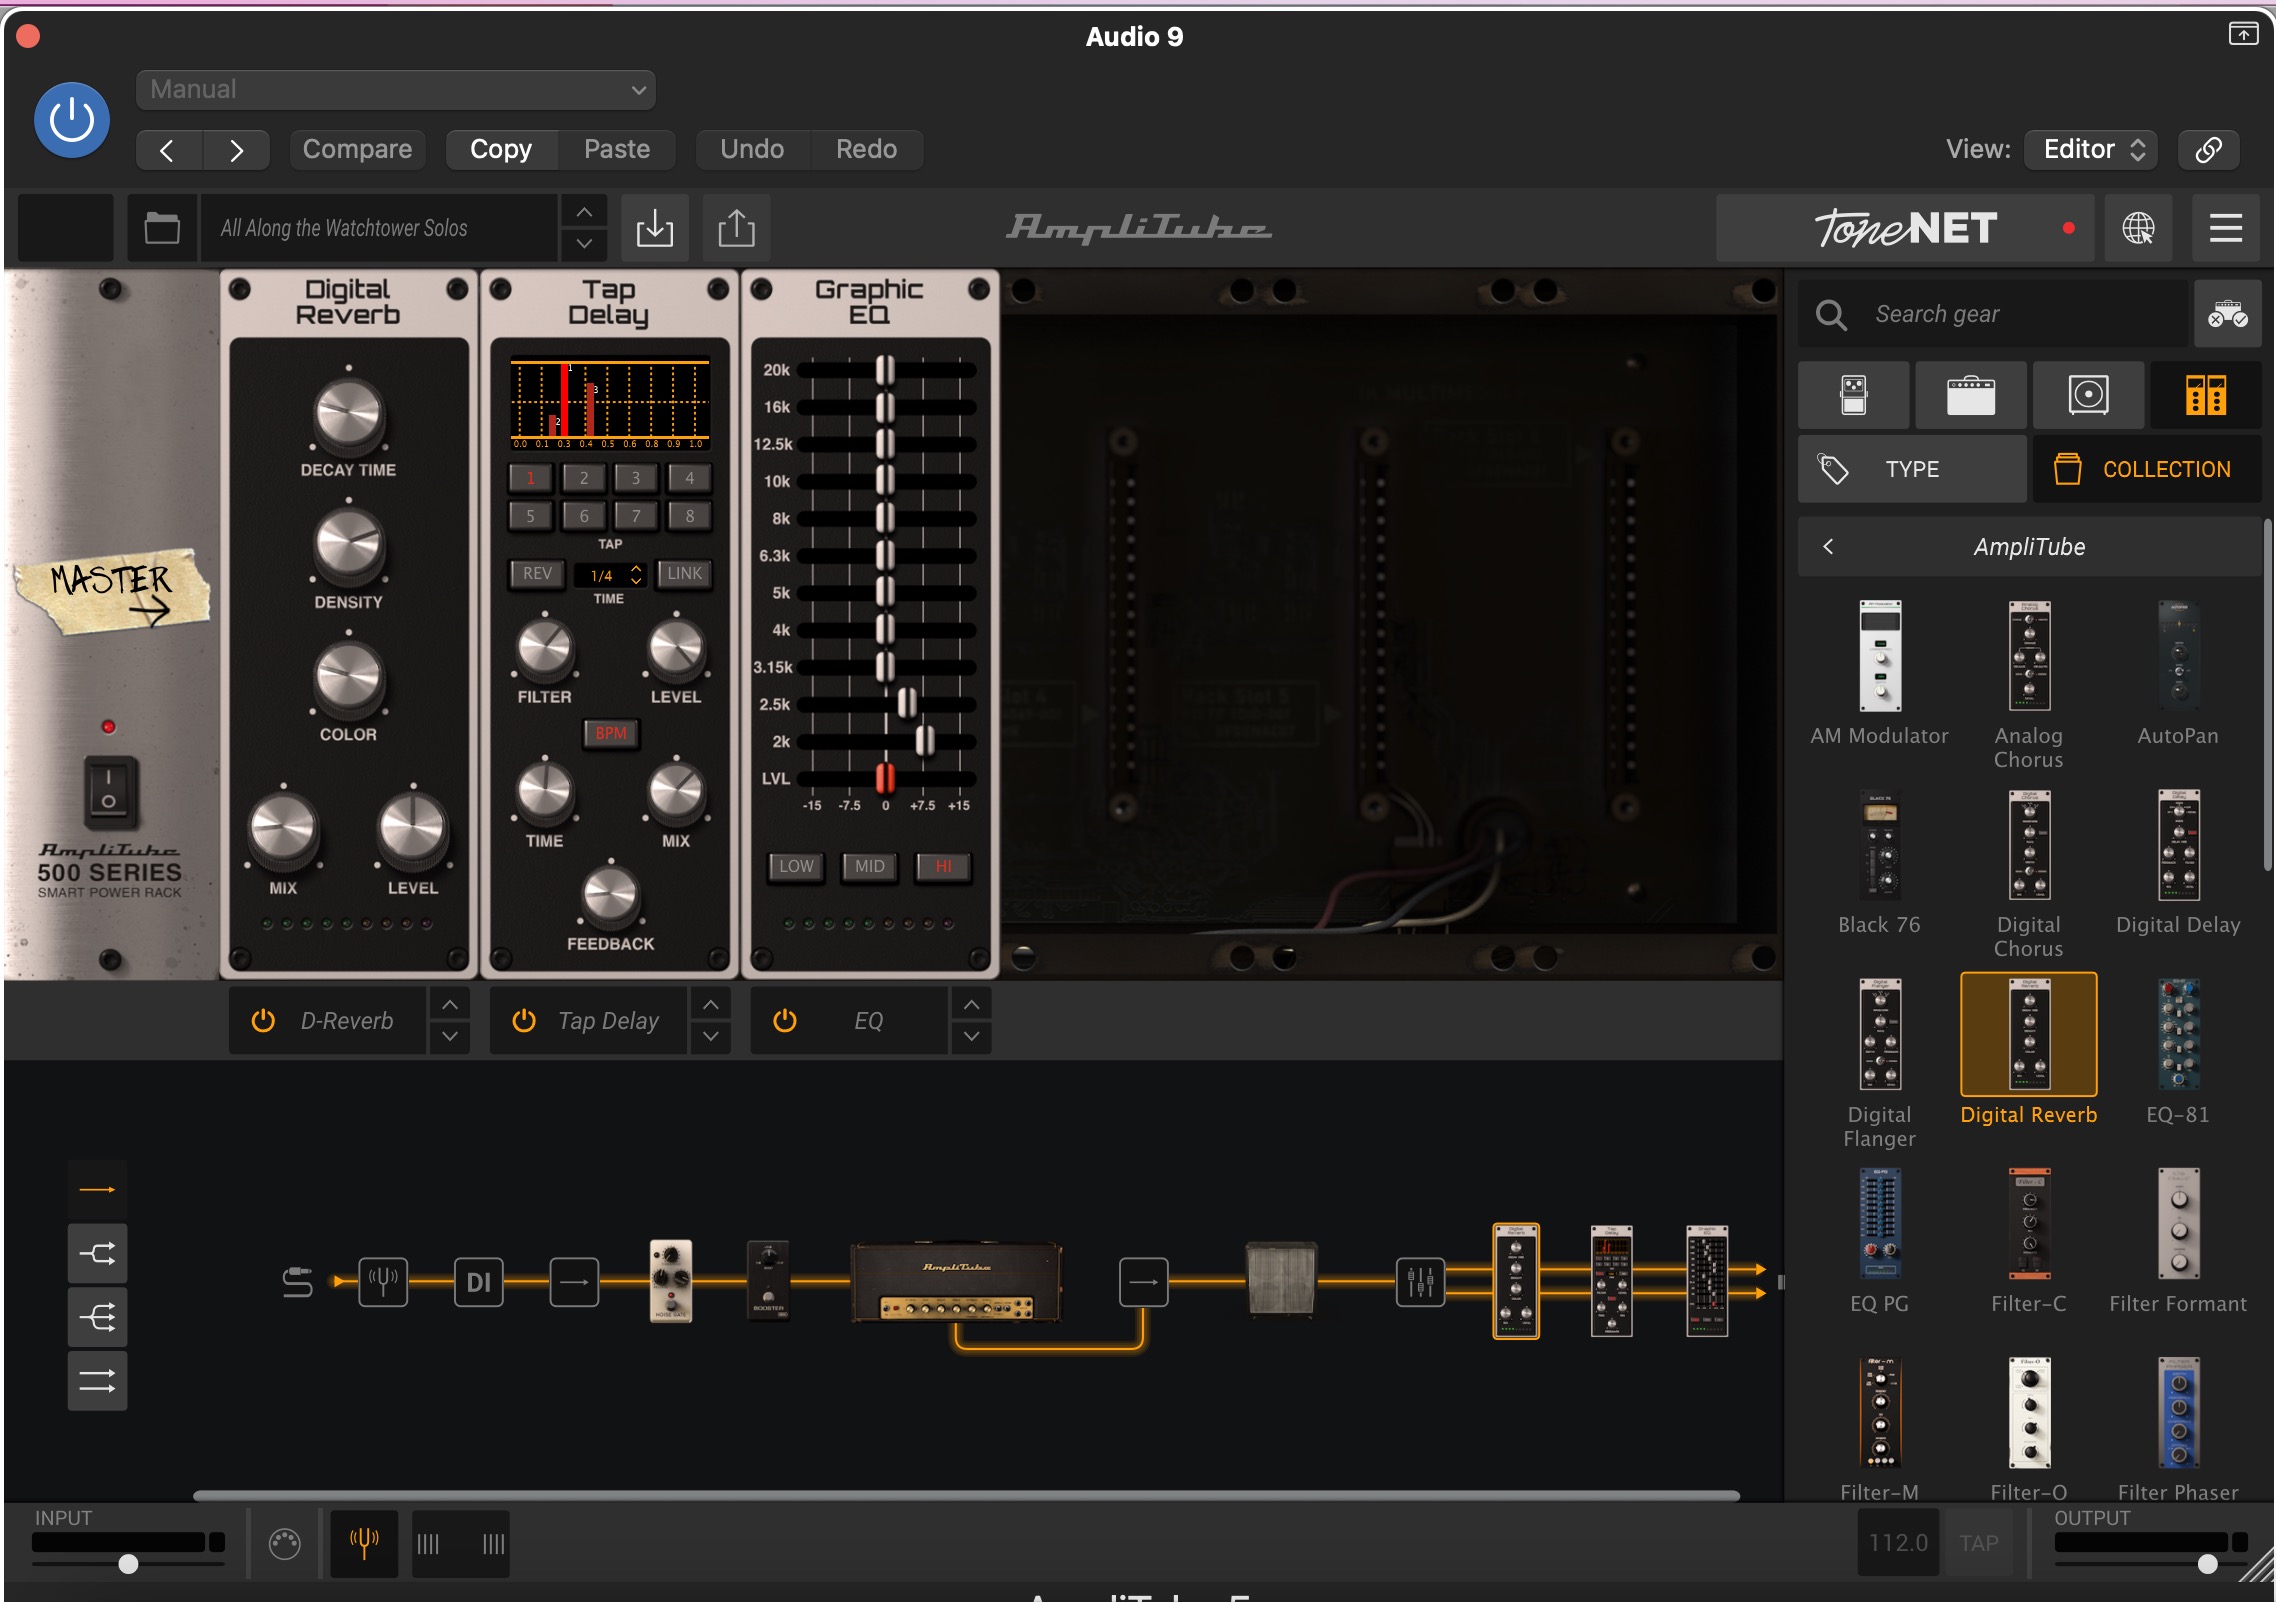Toggle the LOW band button on Graphic EQ
Screen dimensions: 2276x1602
click(796, 866)
